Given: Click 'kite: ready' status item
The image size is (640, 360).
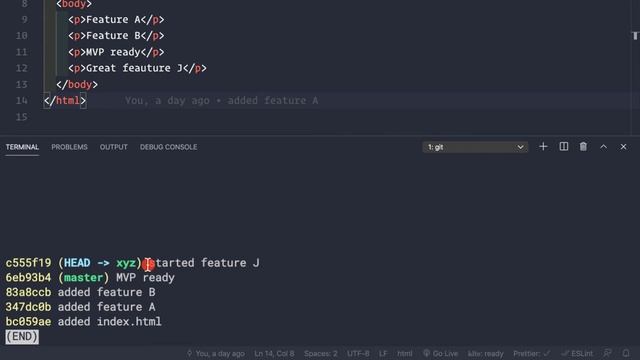Looking at the screenshot, I should coord(485,353).
